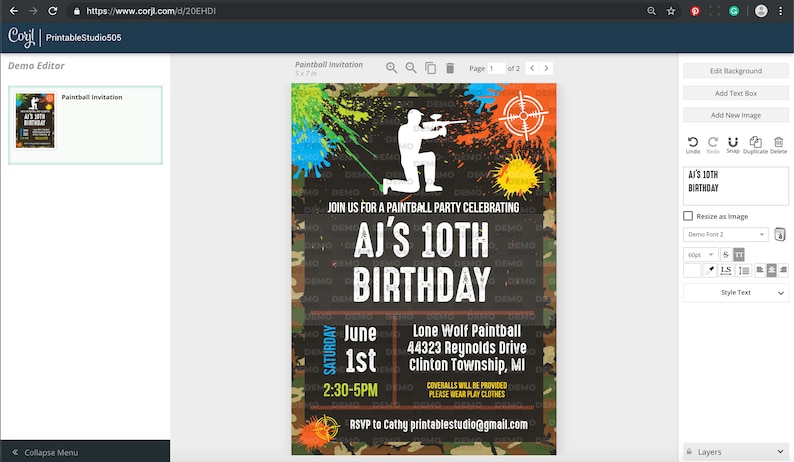Duplicate the selected element
This screenshot has width=794, height=462.
pyautogui.click(x=755, y=144)
